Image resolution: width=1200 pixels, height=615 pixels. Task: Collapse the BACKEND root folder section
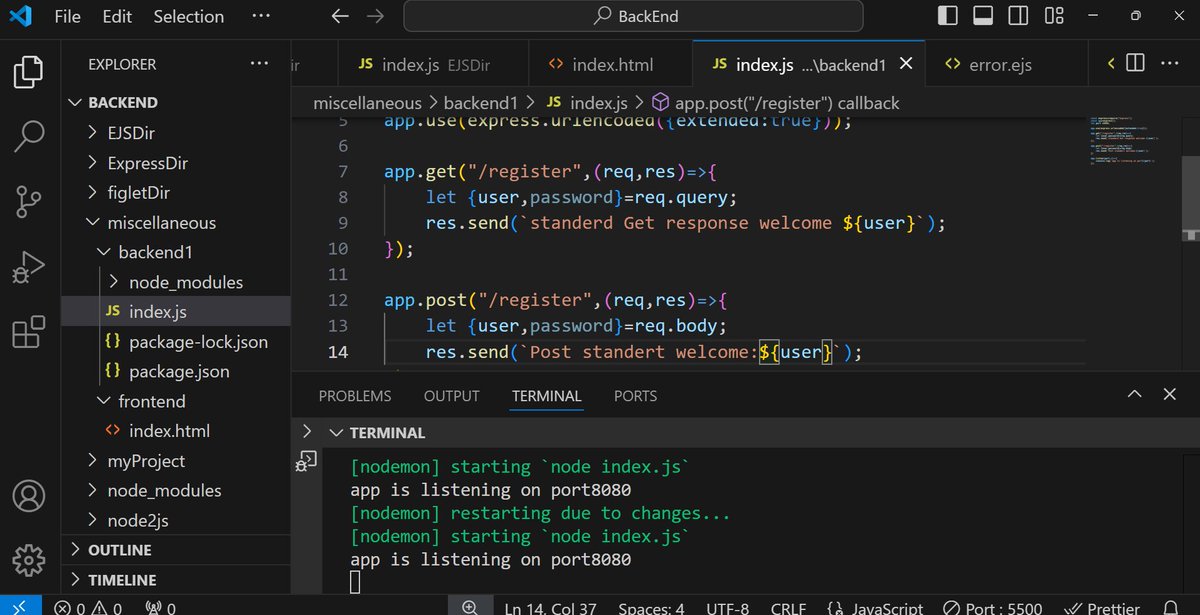pos(176,102)
